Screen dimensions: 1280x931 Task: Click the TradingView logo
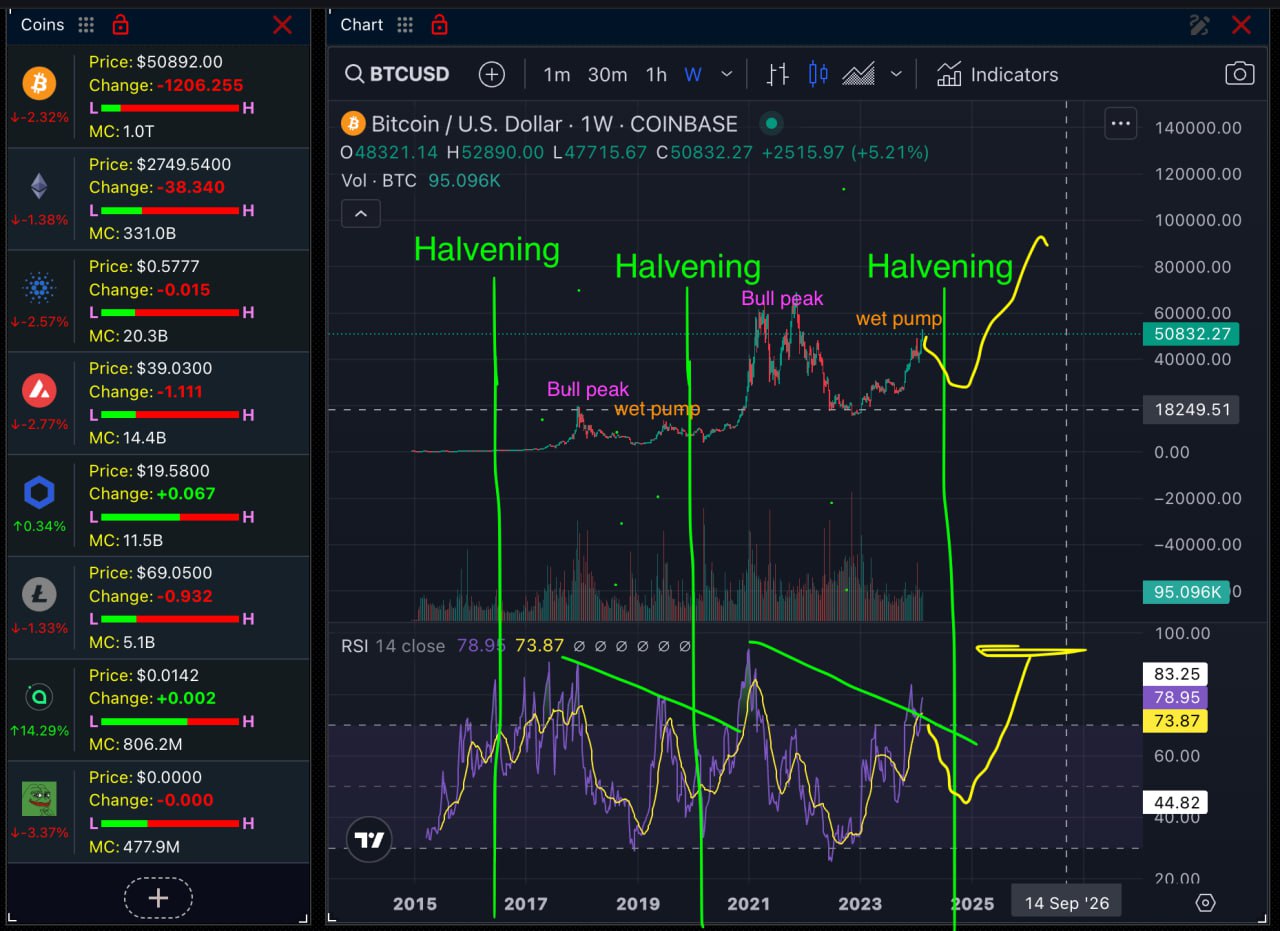[370, 840]
